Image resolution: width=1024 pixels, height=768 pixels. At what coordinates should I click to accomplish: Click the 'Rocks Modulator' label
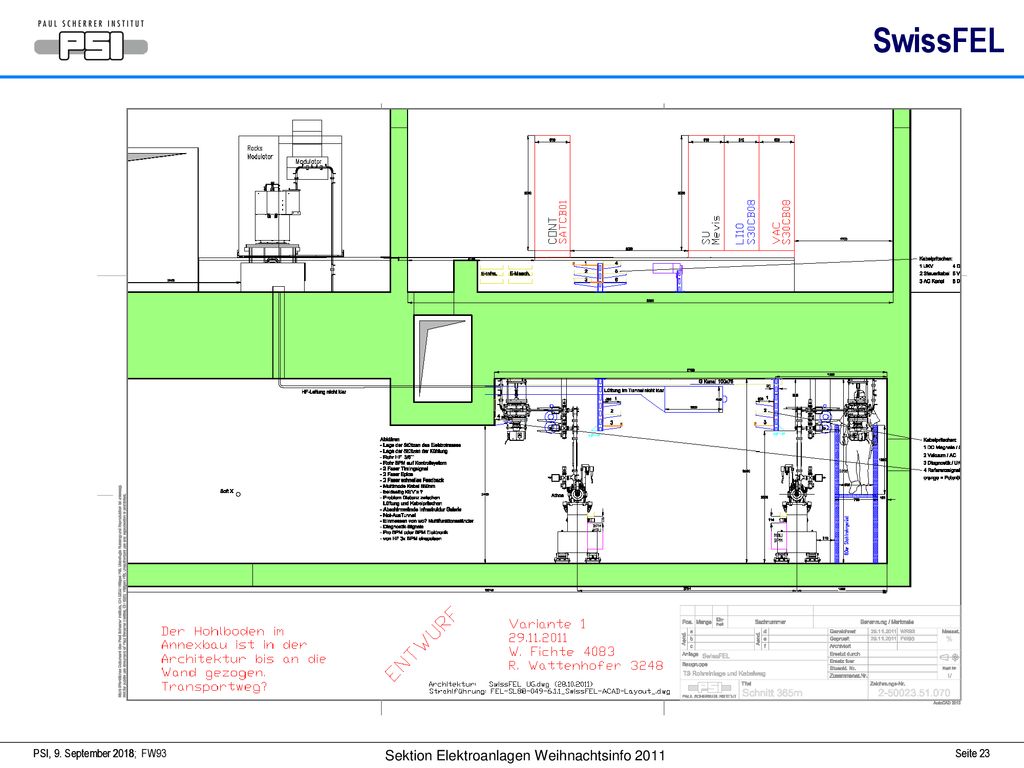coord(259,152)
